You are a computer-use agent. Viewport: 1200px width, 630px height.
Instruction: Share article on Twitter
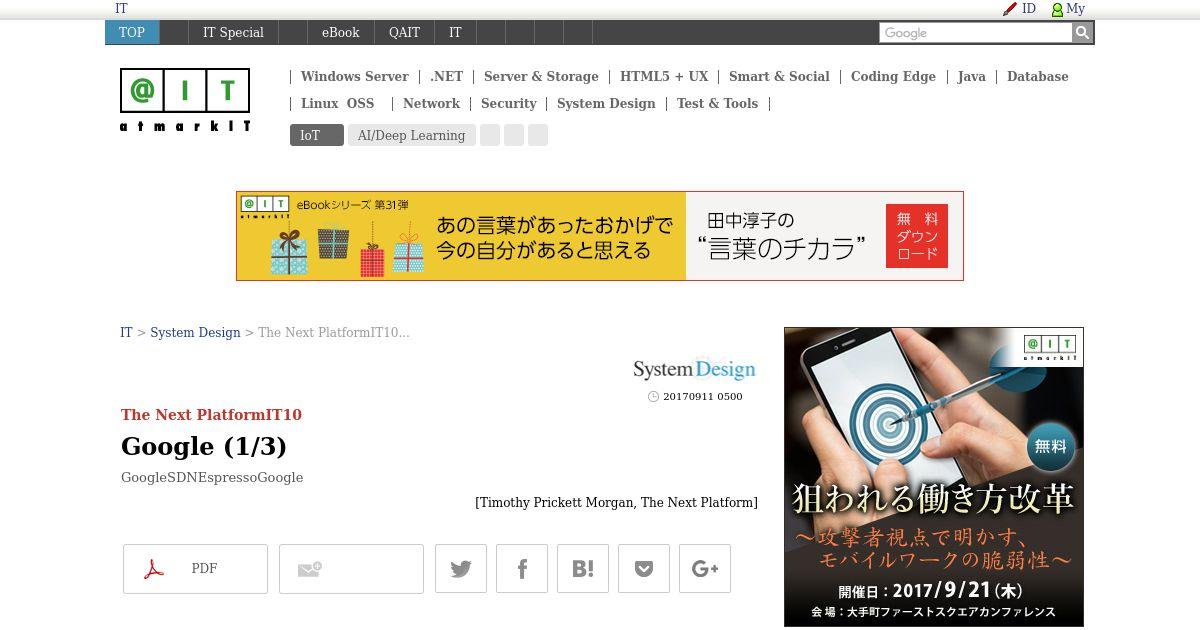coord(461,569)
